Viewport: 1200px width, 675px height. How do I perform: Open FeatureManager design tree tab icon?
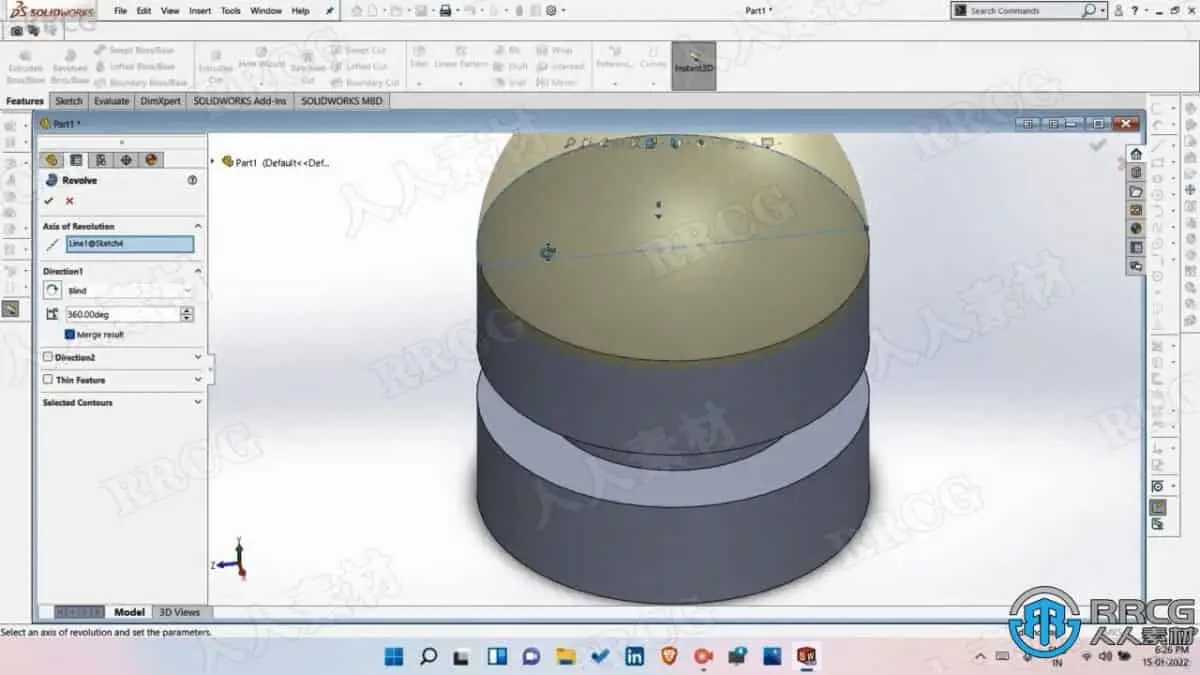tap(51, 160)
